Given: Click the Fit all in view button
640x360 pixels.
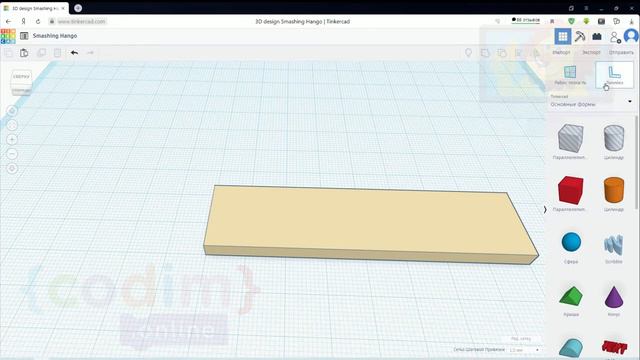Looking at the screenshot, I should click(x=12, y=125).
